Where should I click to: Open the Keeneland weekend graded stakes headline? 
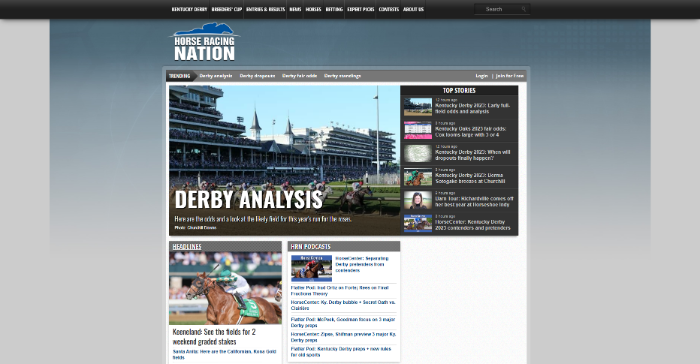(x=214, y=337)
